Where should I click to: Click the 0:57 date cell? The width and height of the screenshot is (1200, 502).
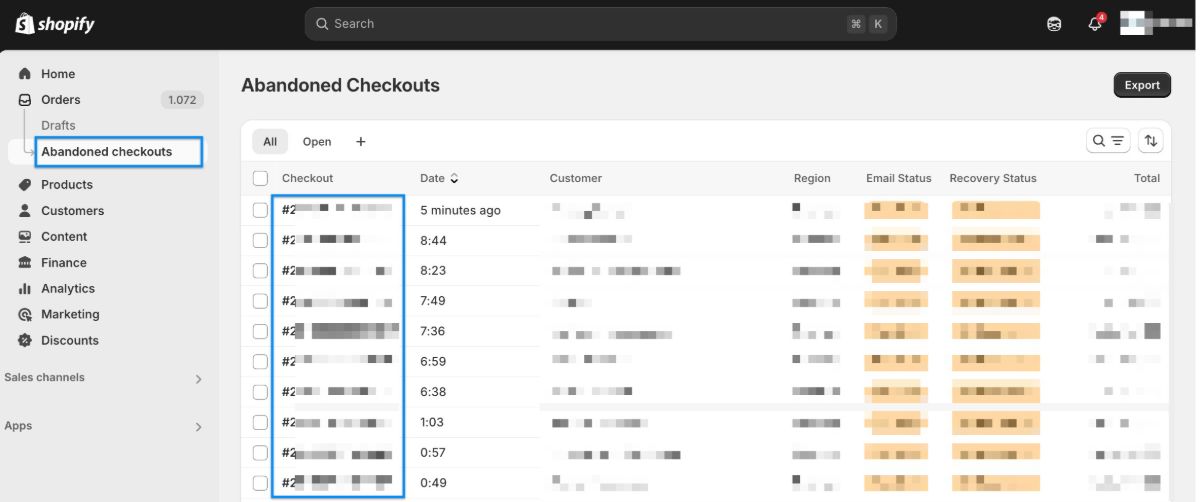pos(433,452)
